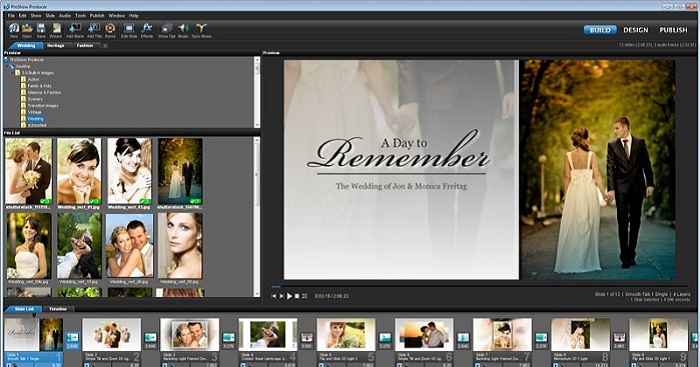Launch the Wizard from the toolbar

coord(56,29)
